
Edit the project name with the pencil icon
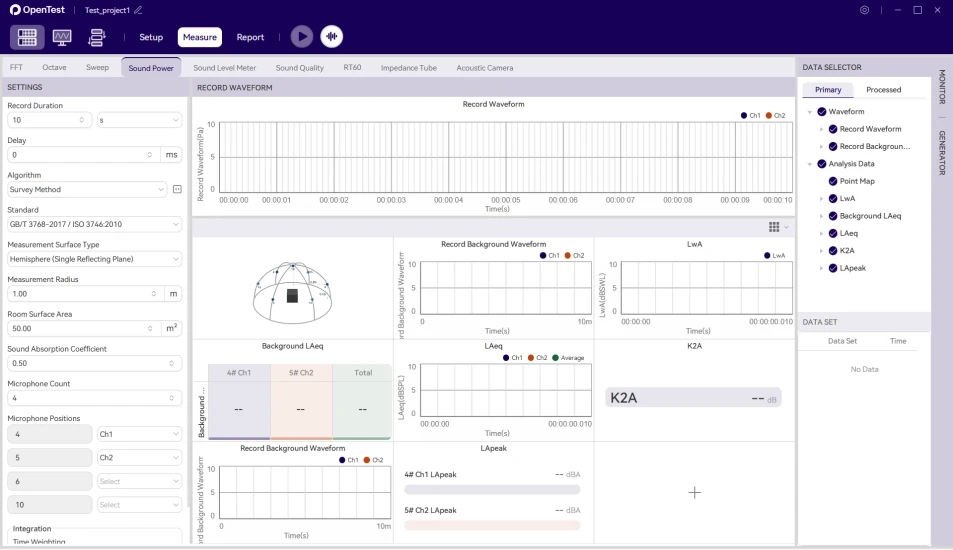(x=139, y=10)
